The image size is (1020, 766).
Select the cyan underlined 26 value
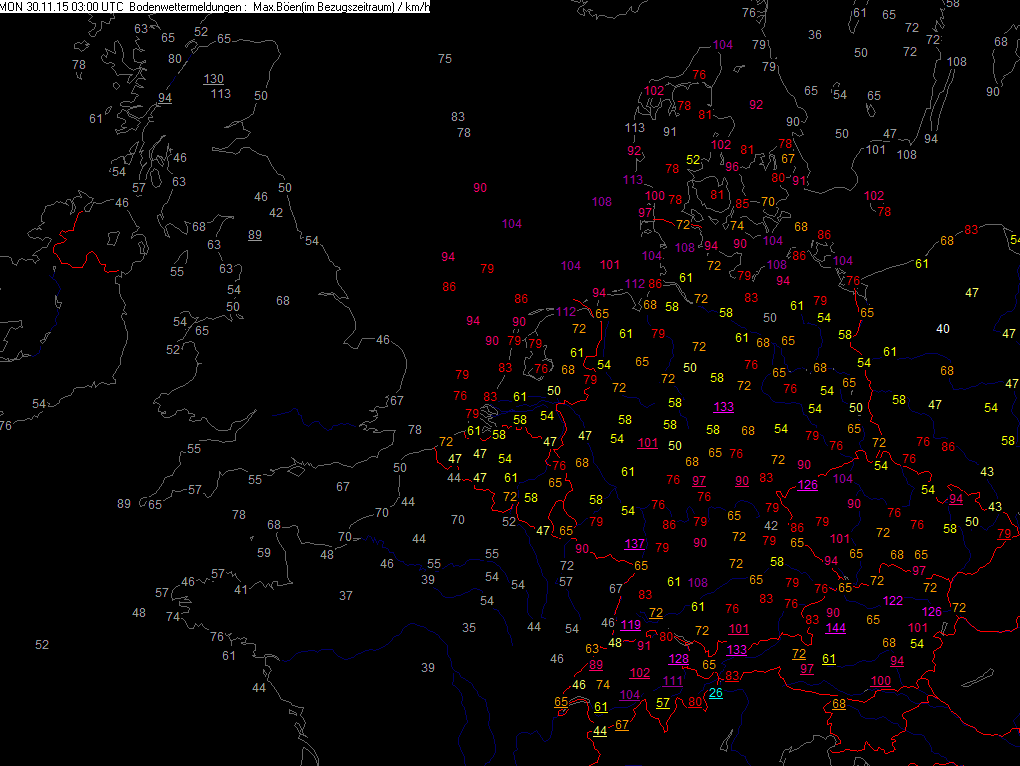tap(715, 693)
